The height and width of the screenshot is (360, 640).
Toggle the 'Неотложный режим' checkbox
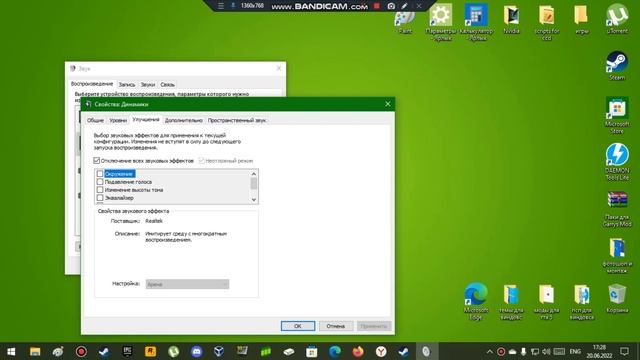pos(201,160)
